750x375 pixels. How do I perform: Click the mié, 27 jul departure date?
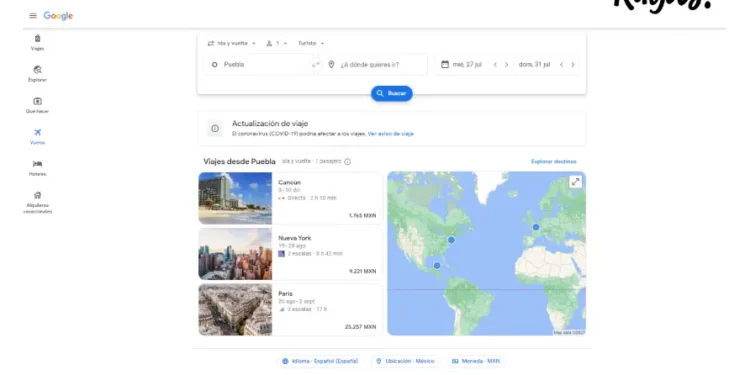[x=467, y=65]
